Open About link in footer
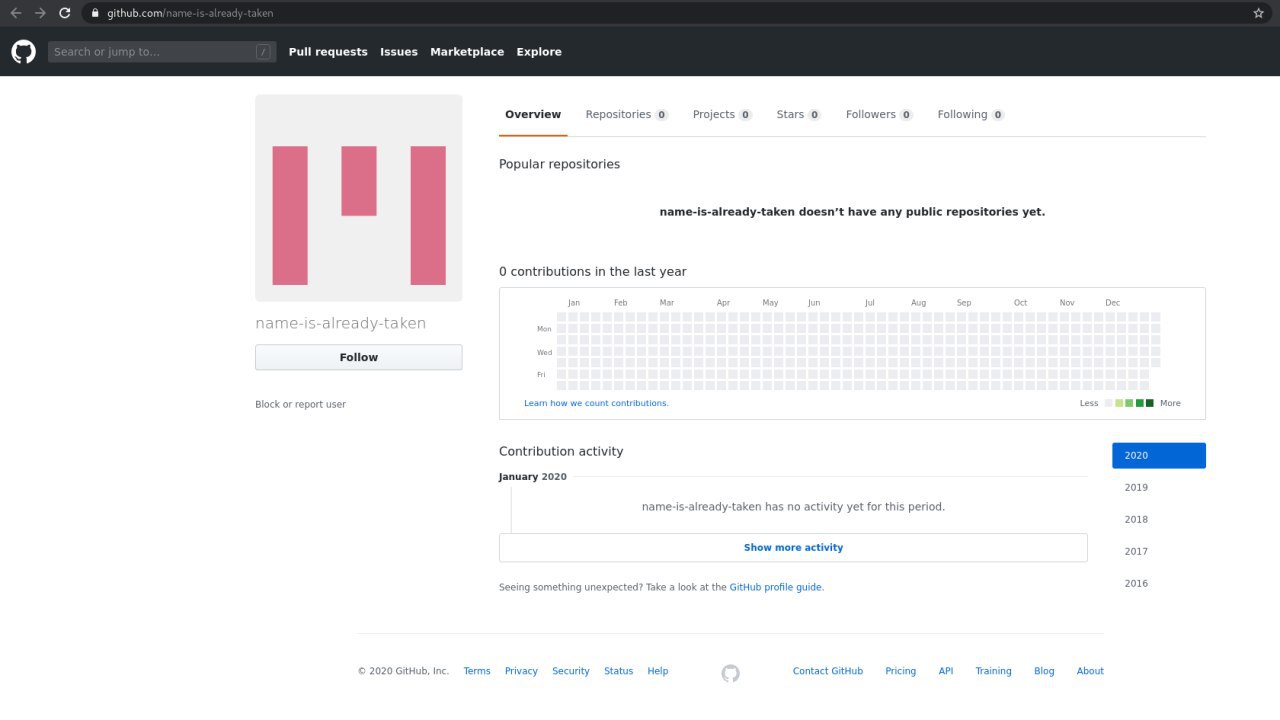This screenshot has width=1280, height=720. click(1090, 671)
